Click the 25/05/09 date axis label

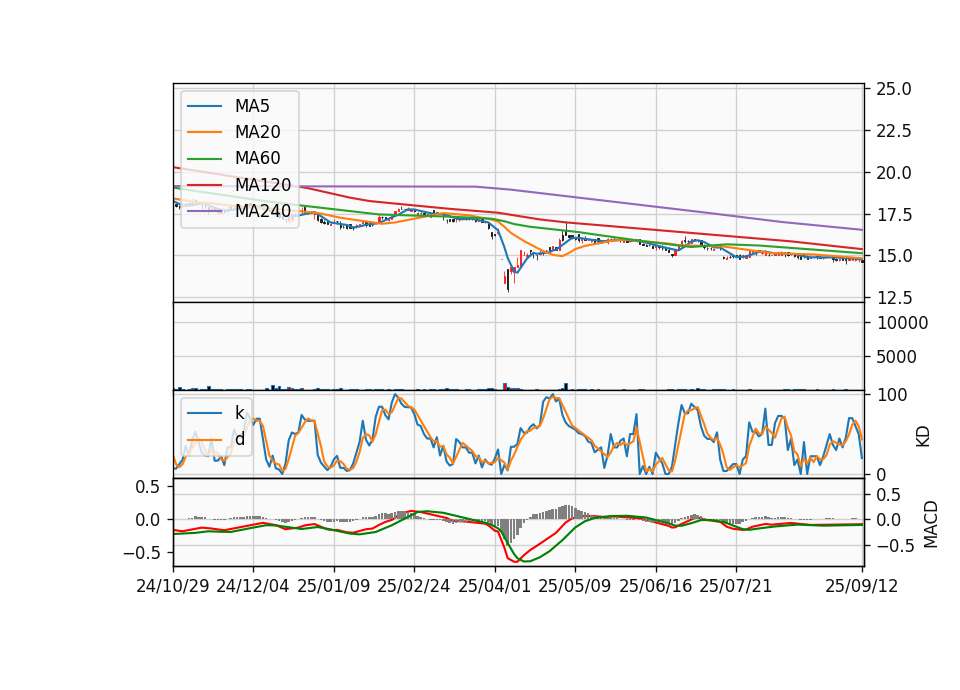point(575,586)
